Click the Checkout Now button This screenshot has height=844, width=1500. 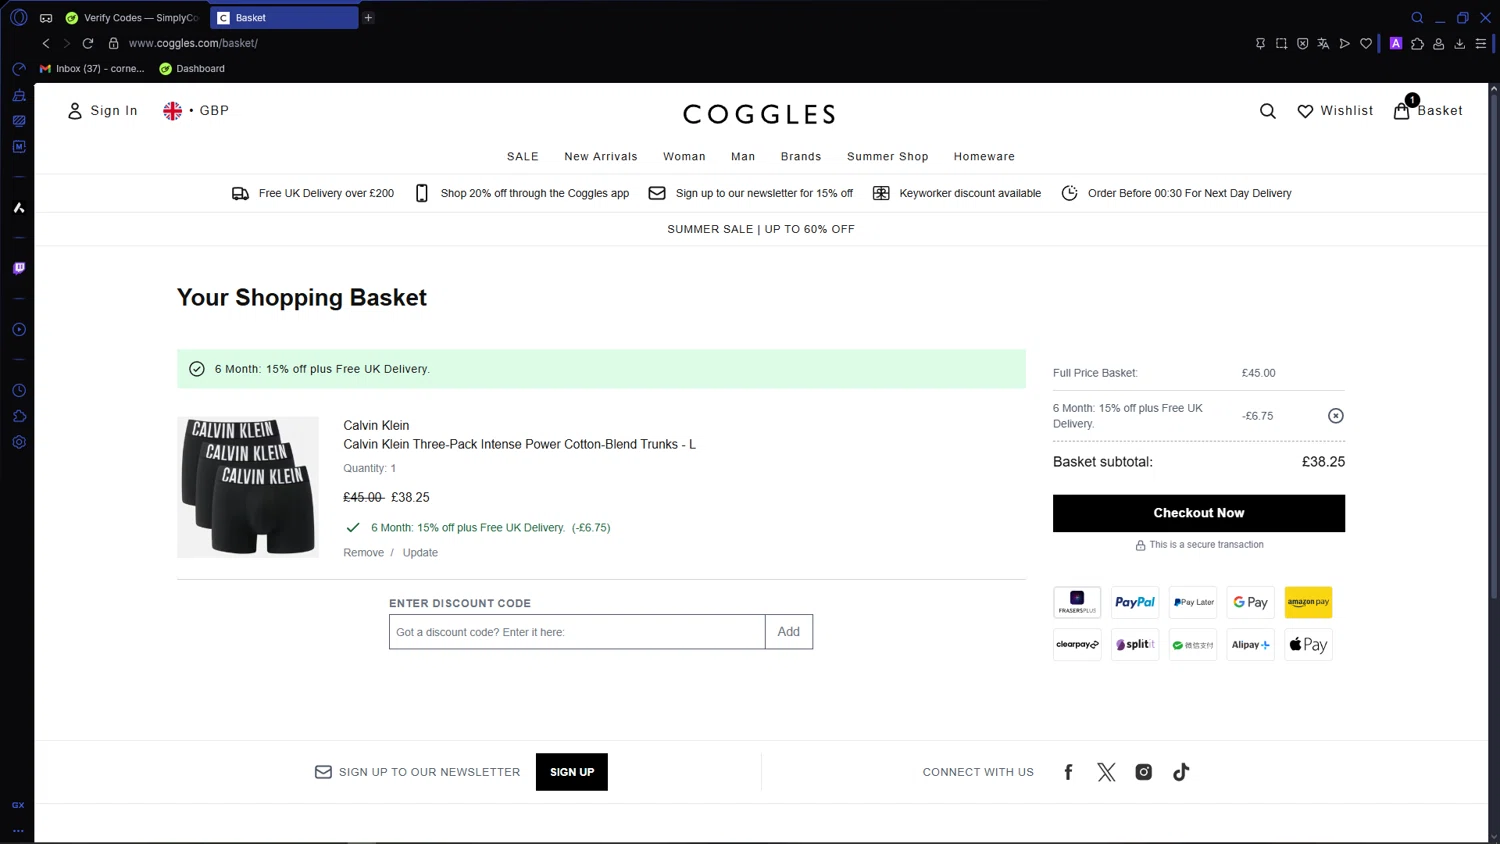click(x=1198, y=513)
